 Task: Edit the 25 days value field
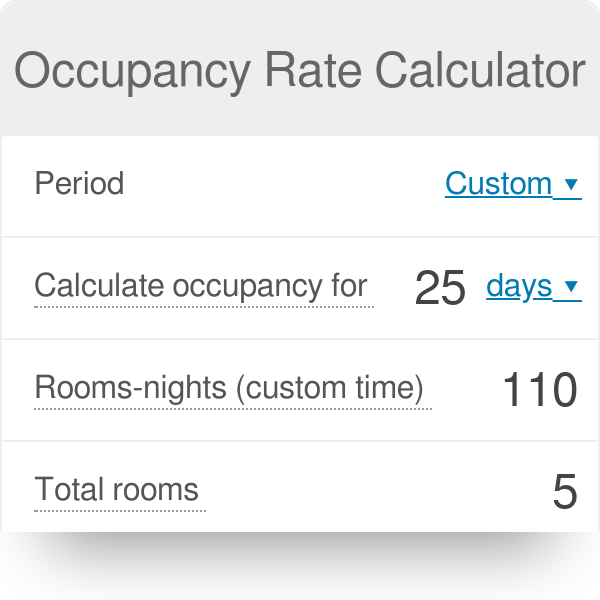pyautogui.click(x=440, y=287)
